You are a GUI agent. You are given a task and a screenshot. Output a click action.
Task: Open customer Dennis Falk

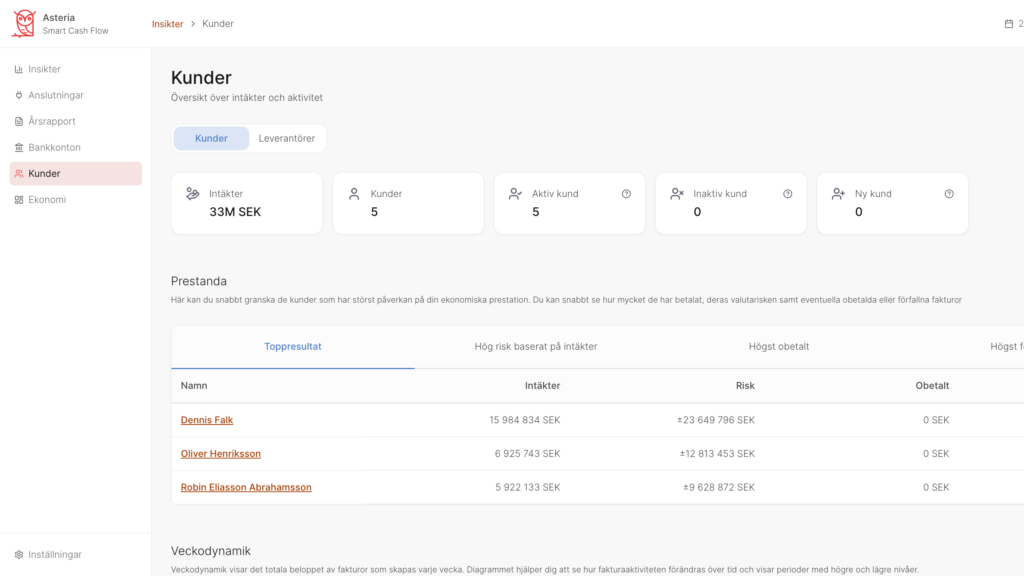[x=207, y=420]
